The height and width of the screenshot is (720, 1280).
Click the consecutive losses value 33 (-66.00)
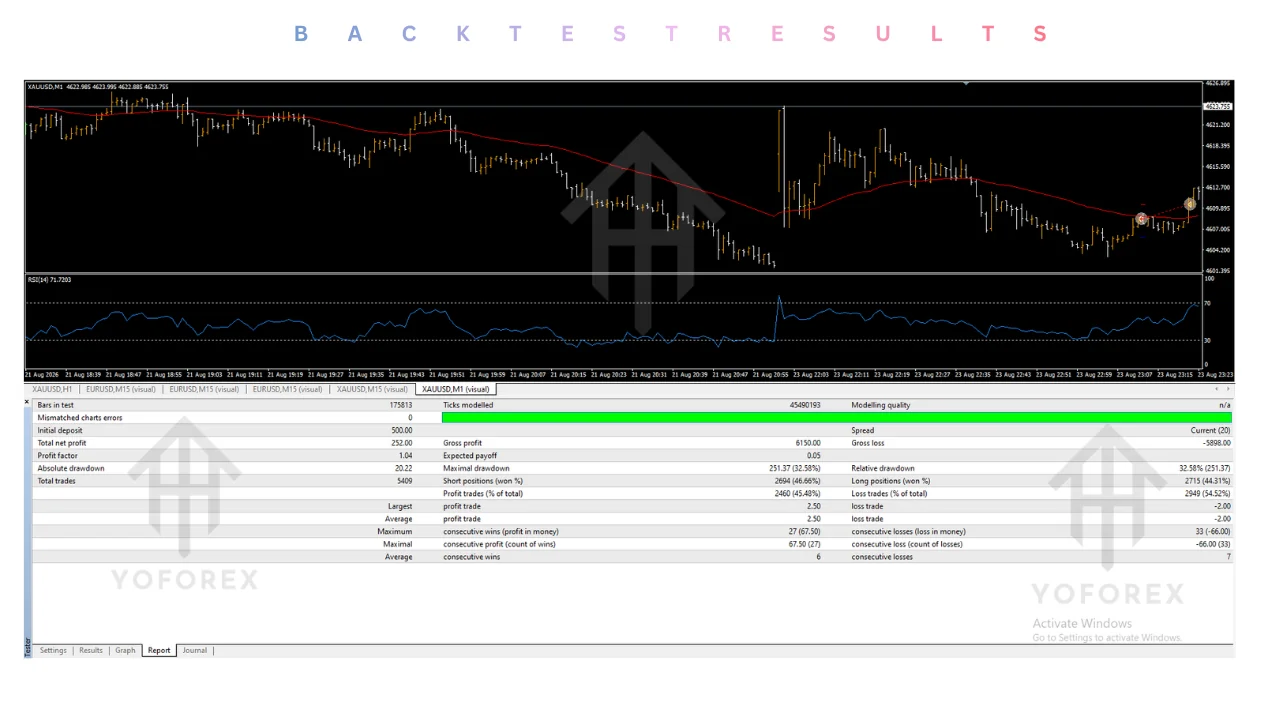point(1213,531)
